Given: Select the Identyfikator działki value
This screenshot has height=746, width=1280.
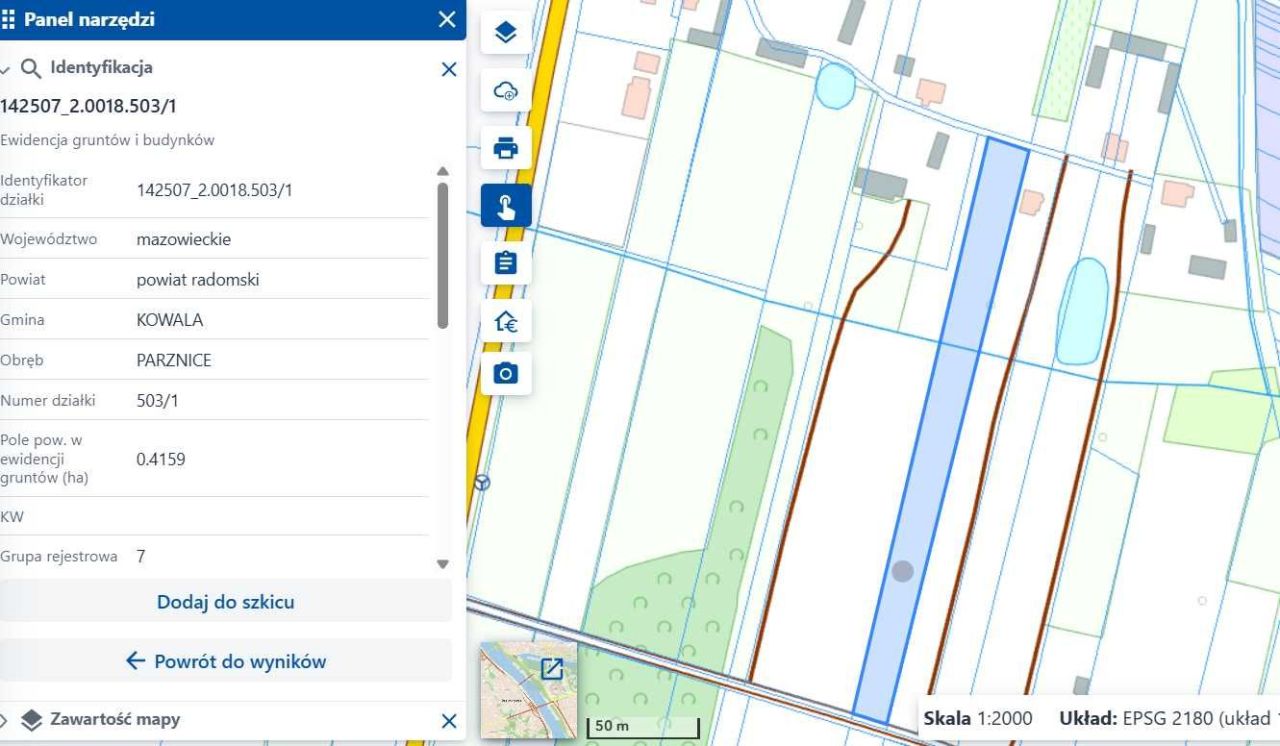Looking at the screenshot, I should click(215, 190).
